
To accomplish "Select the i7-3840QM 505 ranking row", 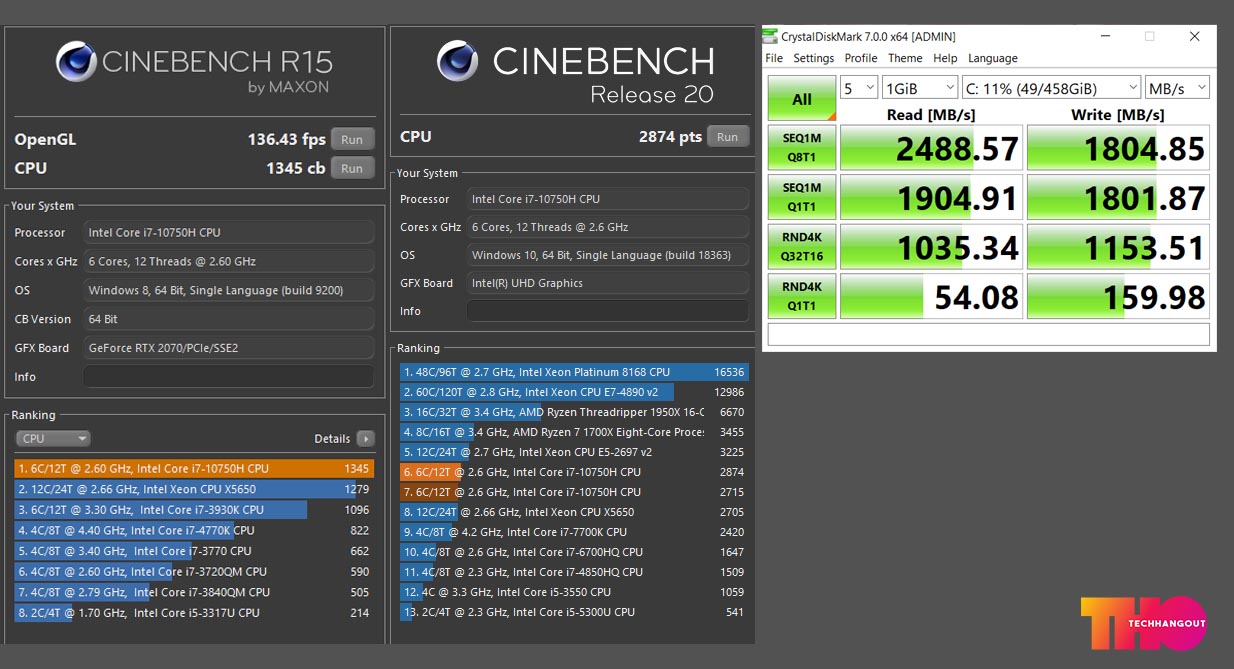I will (194, 592).
